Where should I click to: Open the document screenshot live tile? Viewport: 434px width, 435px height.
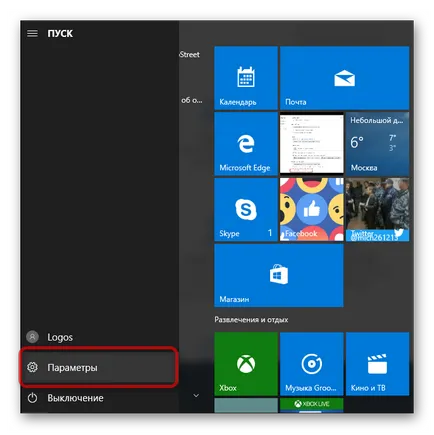(312, 144)
